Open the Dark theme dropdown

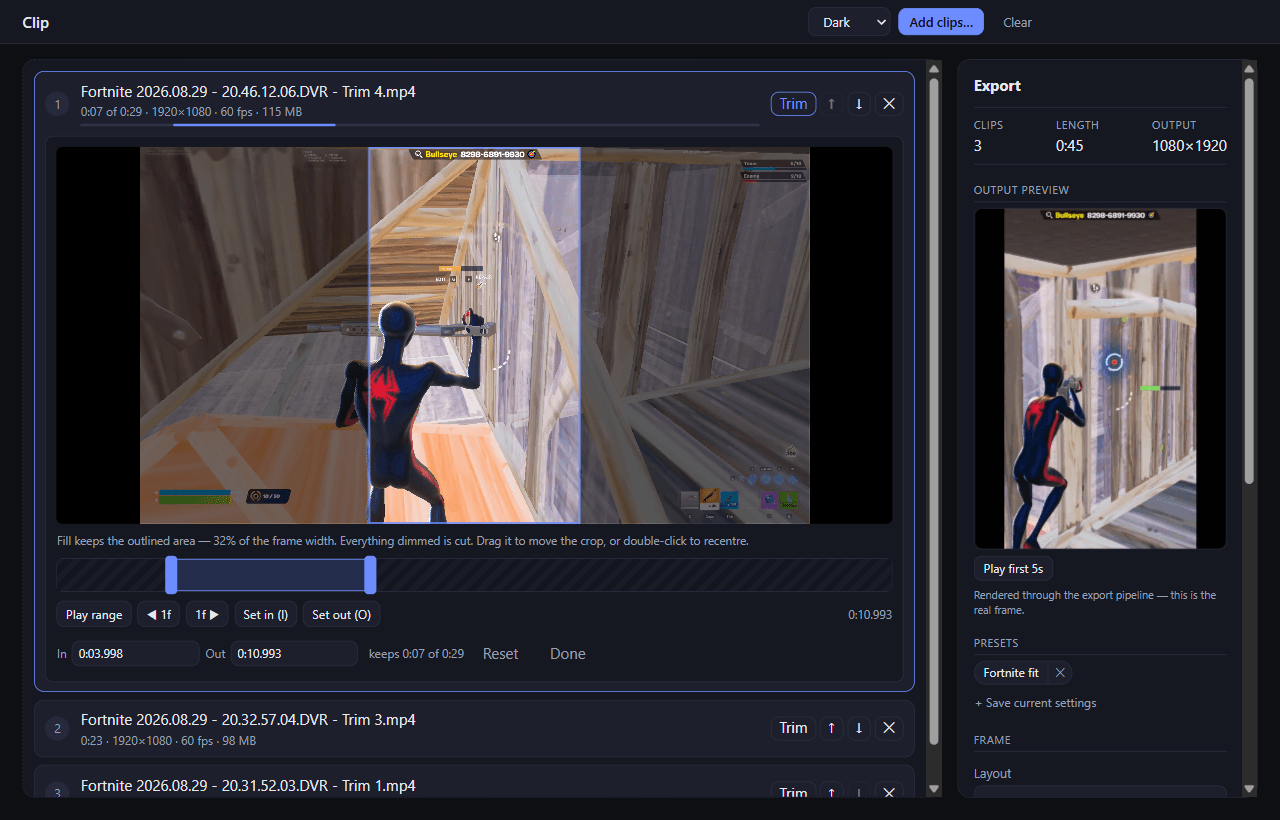(x=849, y=22)
